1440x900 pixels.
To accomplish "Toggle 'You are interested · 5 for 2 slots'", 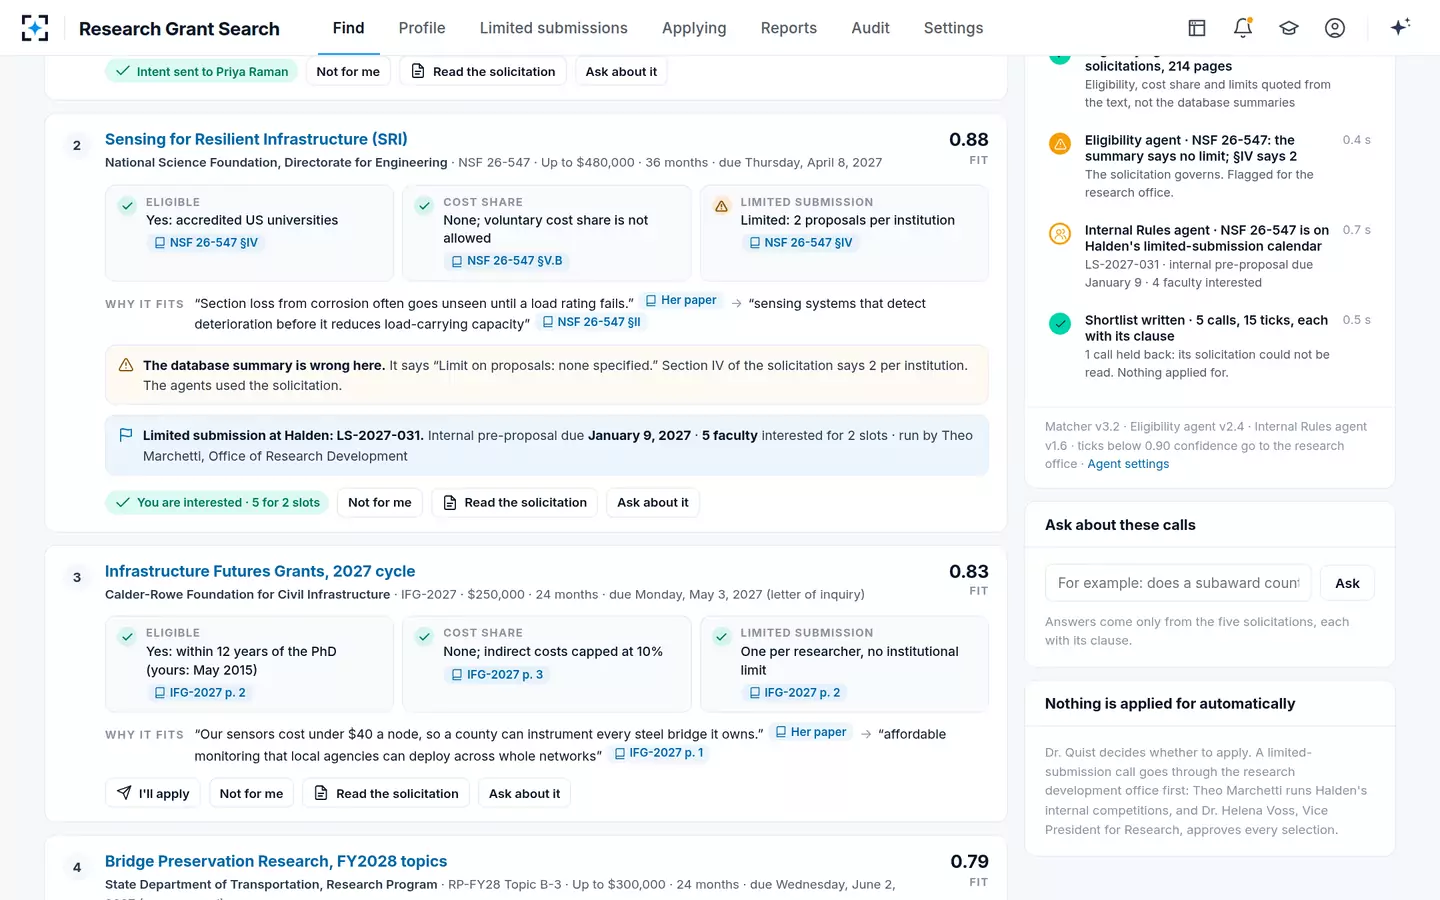I will pos(217,502).
